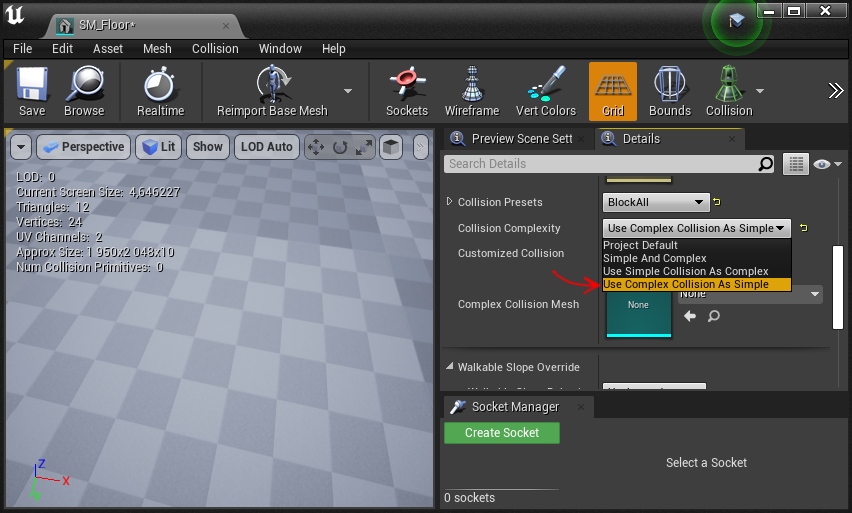Screen dimensions: 852x513
Task: Collapse the Walkable Slope Override section
Action: pyautogui.click(x=449, y=367)
